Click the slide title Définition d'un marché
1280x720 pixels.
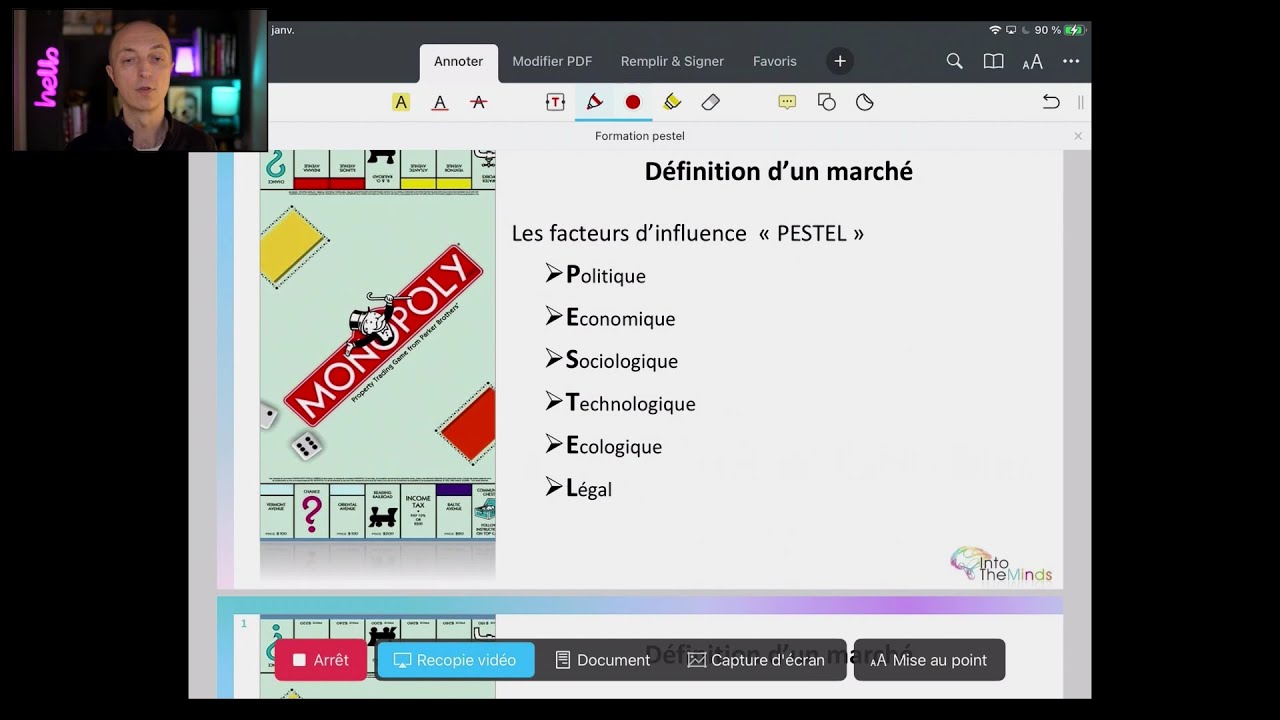click(x=778, y=172)
